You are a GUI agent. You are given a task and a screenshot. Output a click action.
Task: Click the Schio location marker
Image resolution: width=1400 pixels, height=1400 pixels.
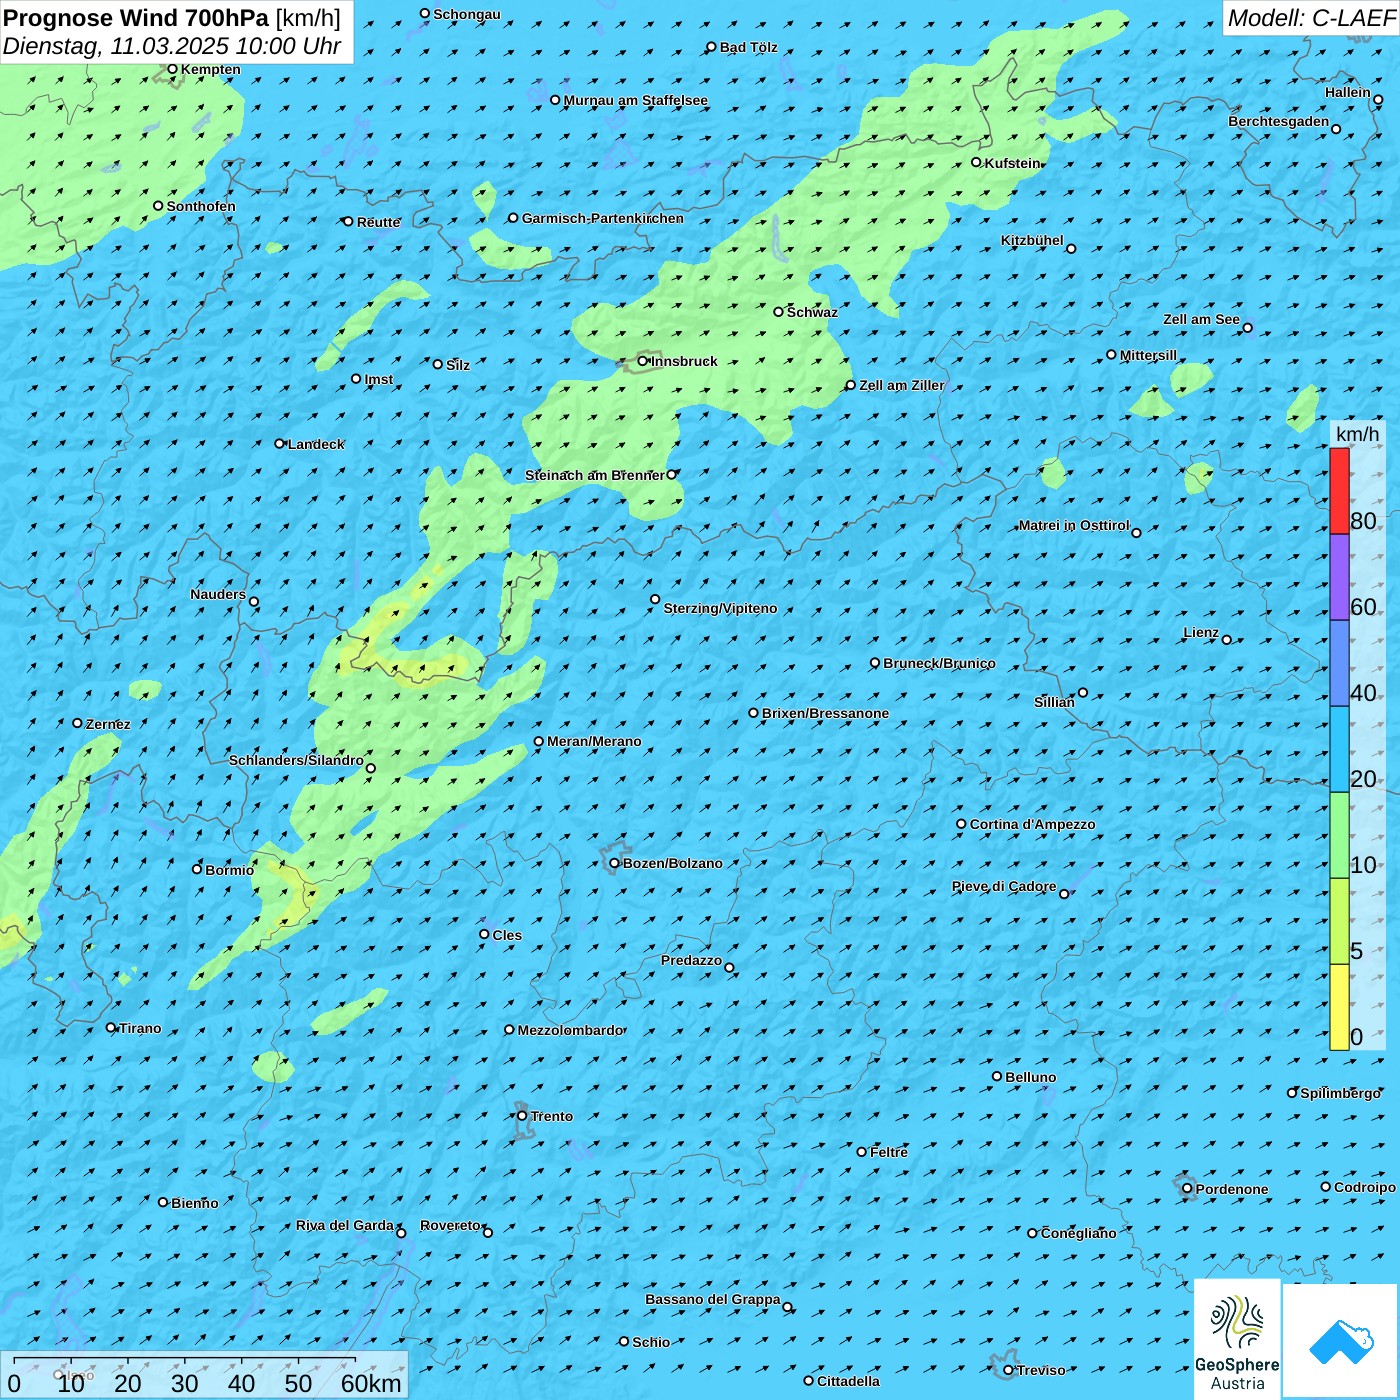(624, 1341)
